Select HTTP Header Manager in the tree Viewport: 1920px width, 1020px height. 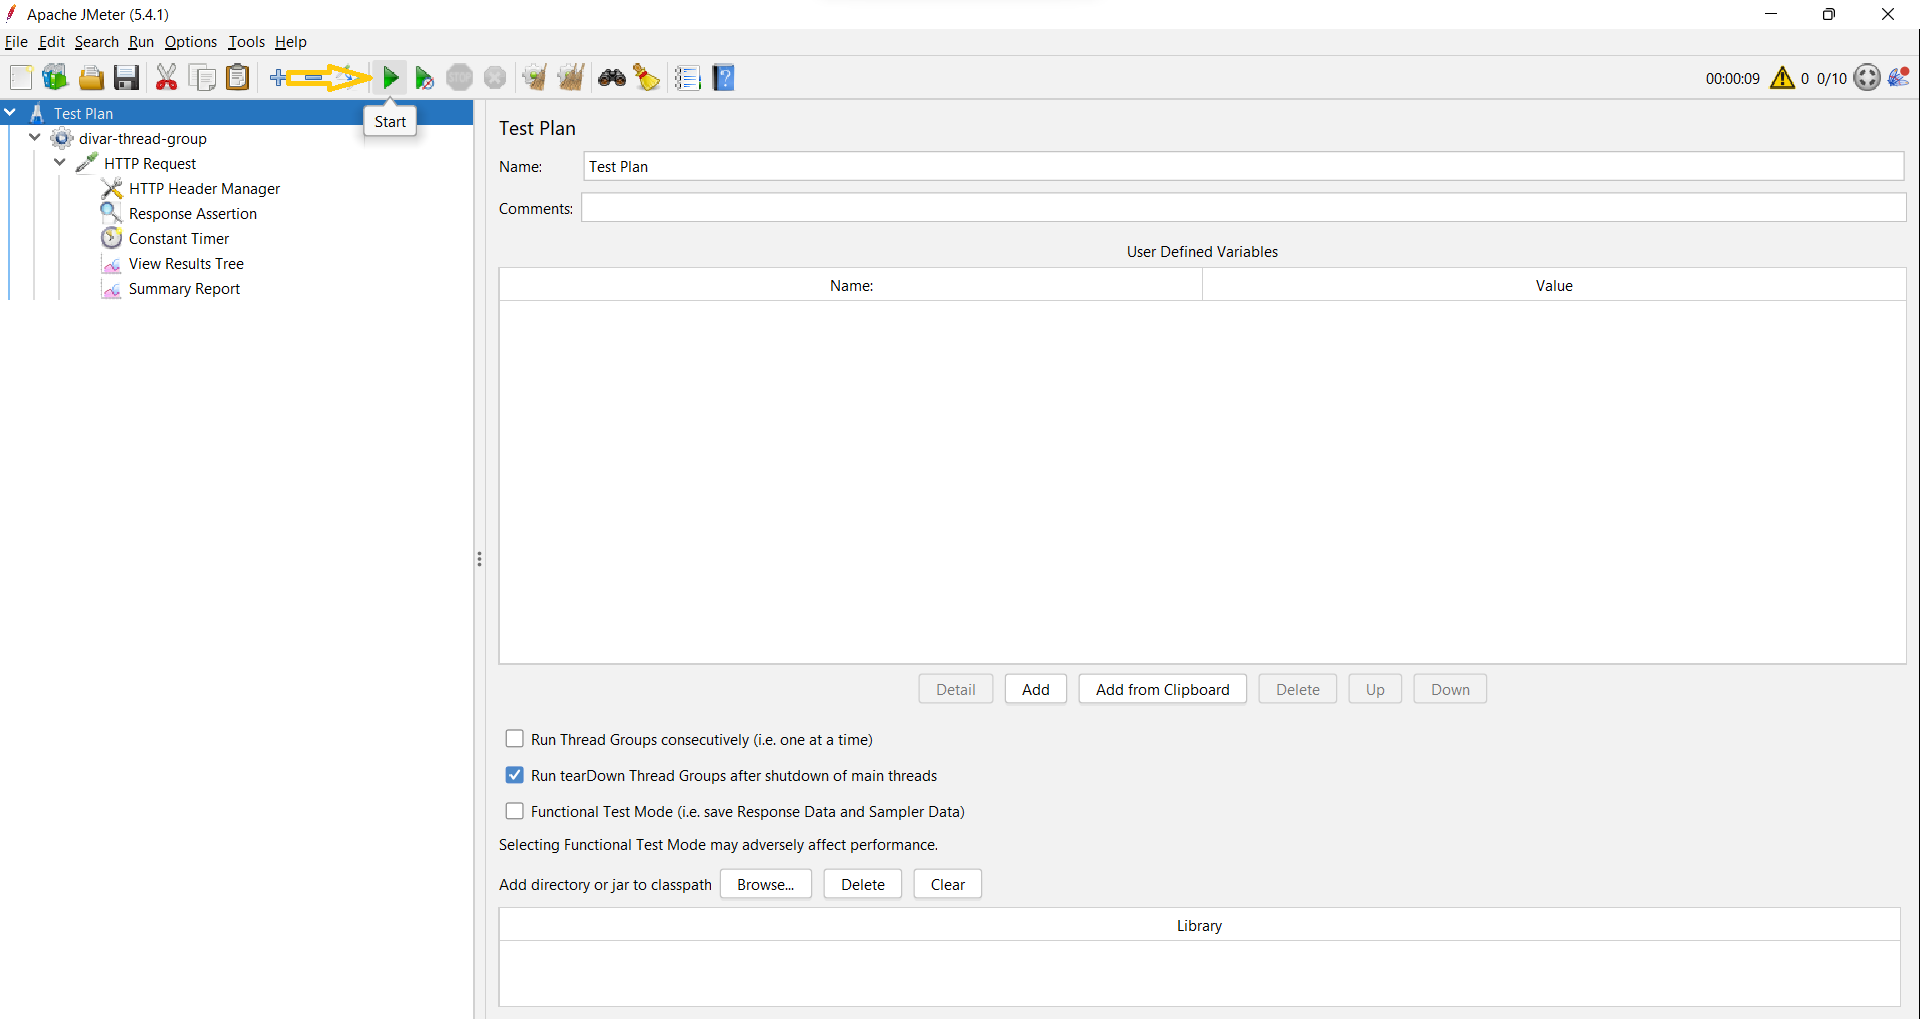[x=204, y=189]
